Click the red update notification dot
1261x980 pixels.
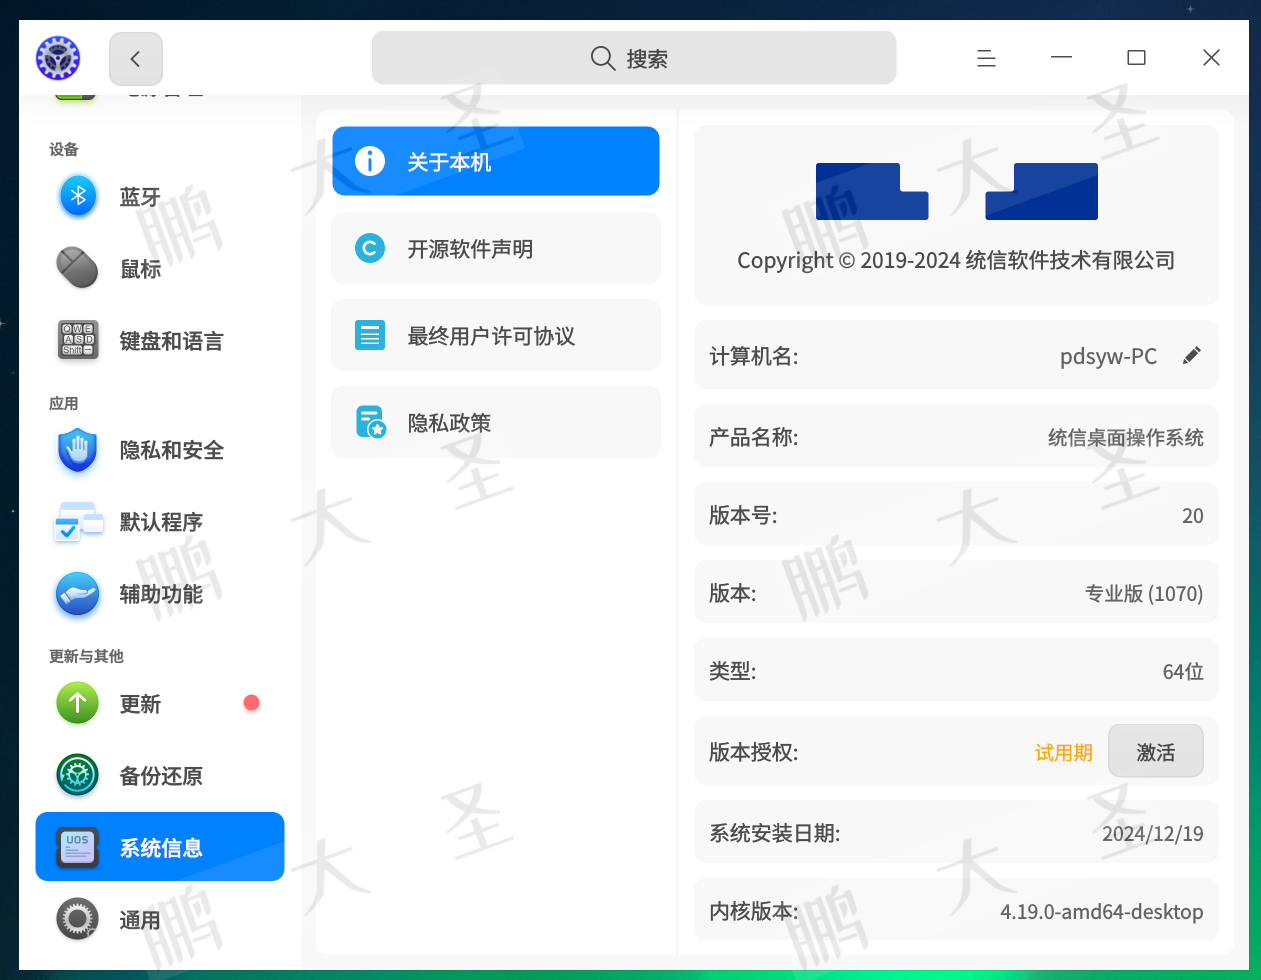[251, 703]
